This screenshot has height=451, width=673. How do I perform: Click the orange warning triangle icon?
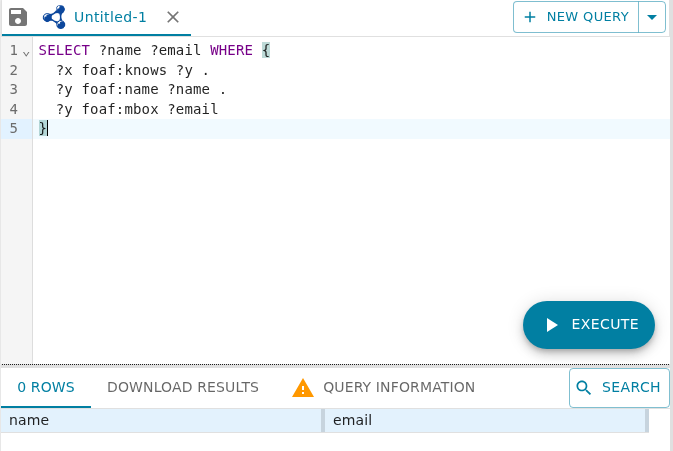click(x=303, y=388)
